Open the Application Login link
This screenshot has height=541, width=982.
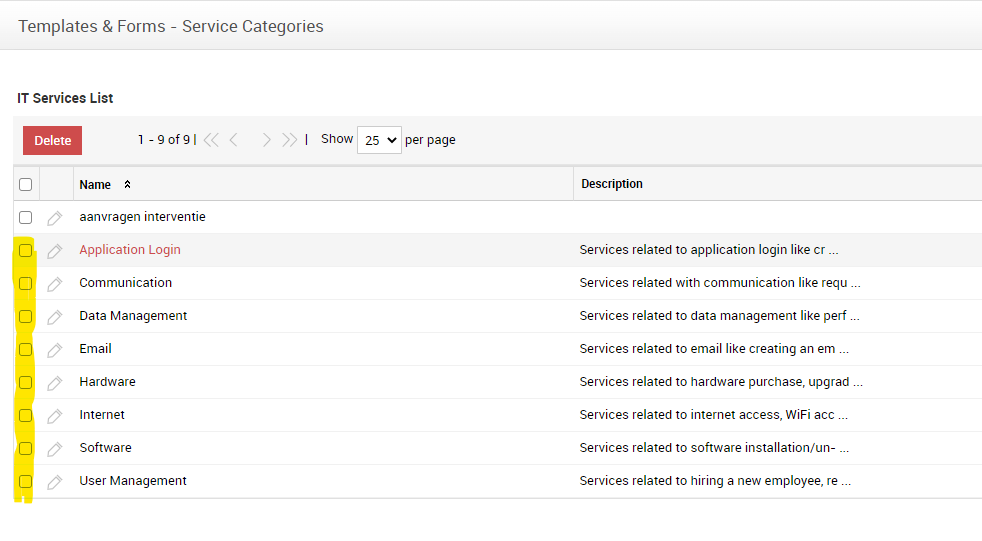[x=130, y=250]
